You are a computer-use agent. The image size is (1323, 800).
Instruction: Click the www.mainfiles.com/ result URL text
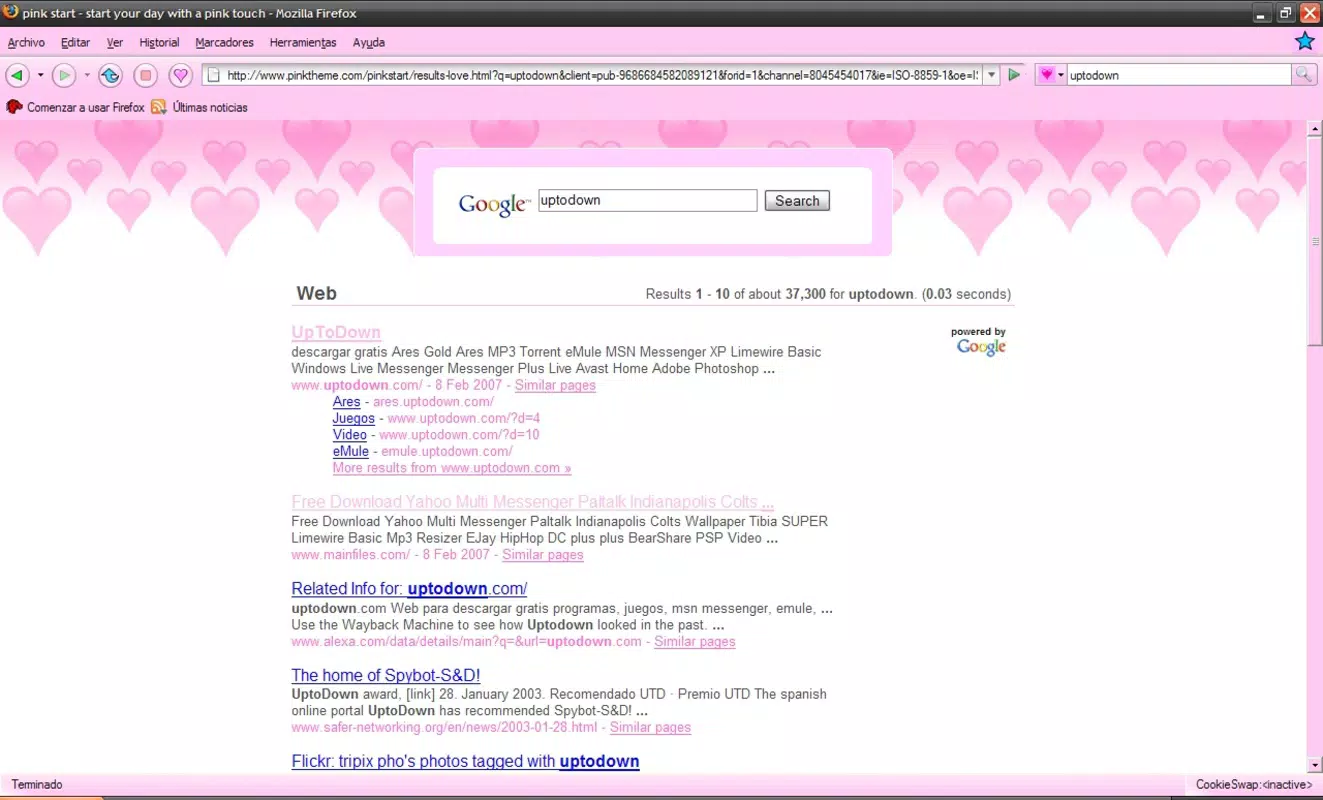tap(351, 555)
